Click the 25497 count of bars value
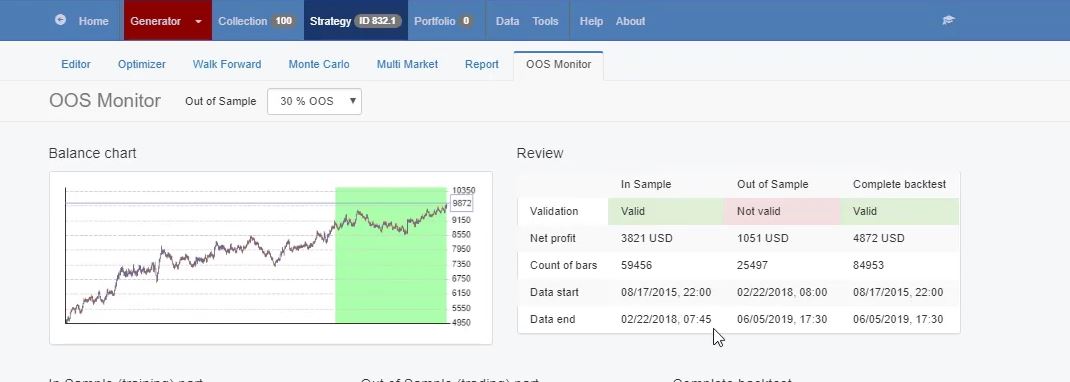1070x382 pixels. tap(753, 265)
